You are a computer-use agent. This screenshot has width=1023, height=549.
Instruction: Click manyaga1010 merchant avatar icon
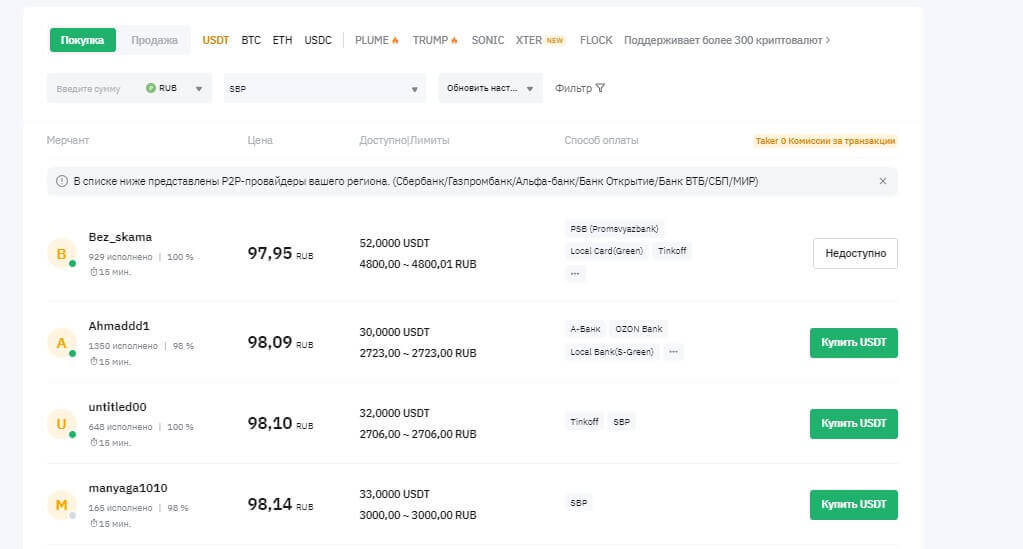[x=62, y=505]
